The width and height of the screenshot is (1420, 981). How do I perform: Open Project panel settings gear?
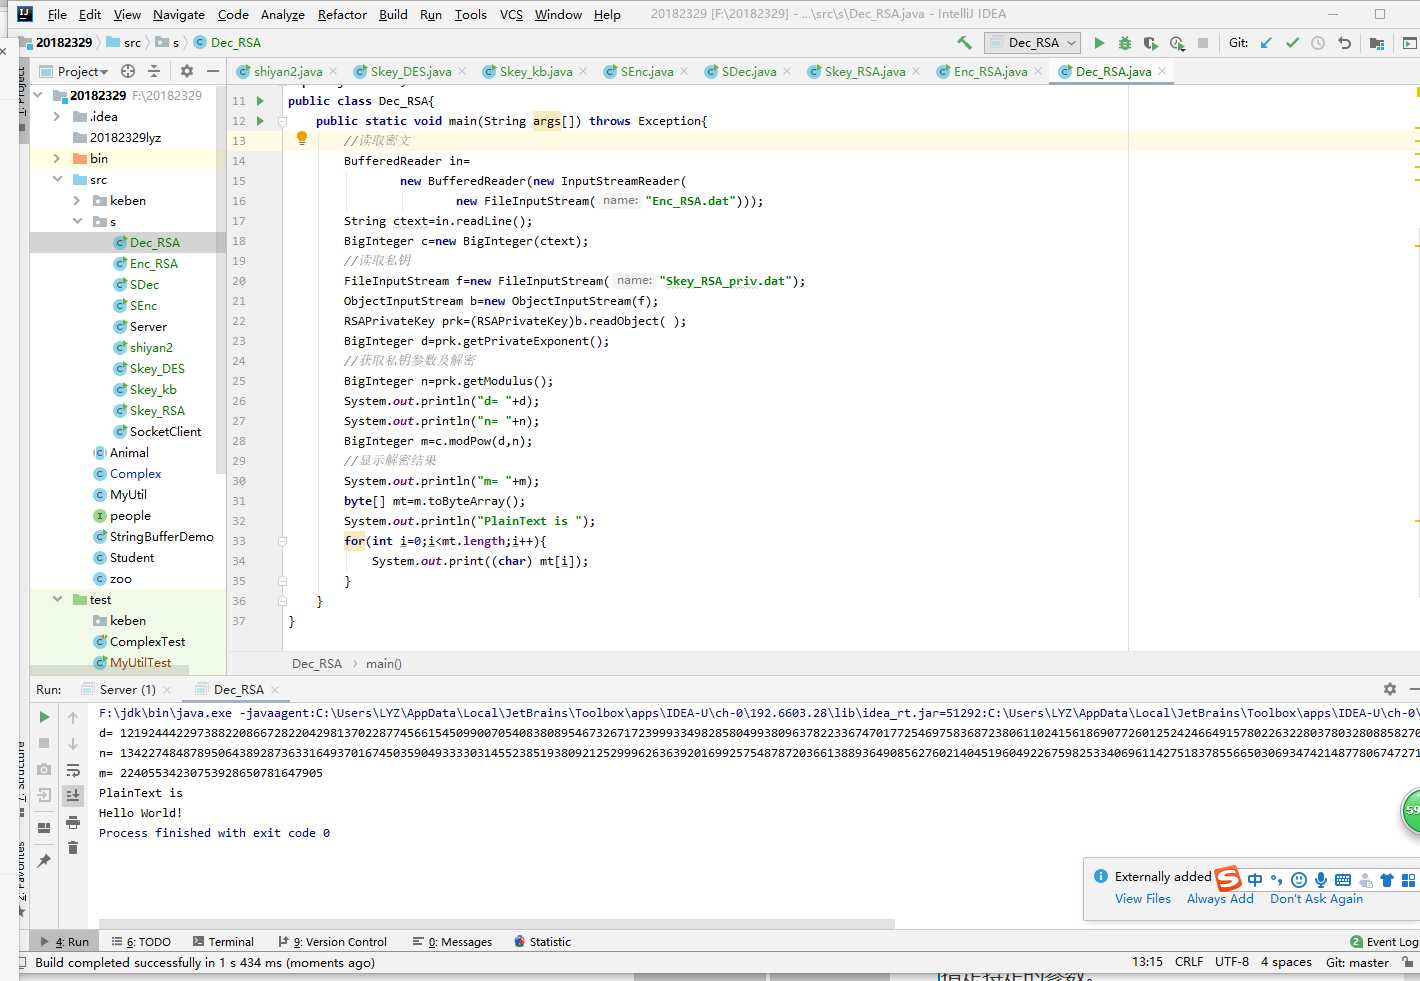186,71
